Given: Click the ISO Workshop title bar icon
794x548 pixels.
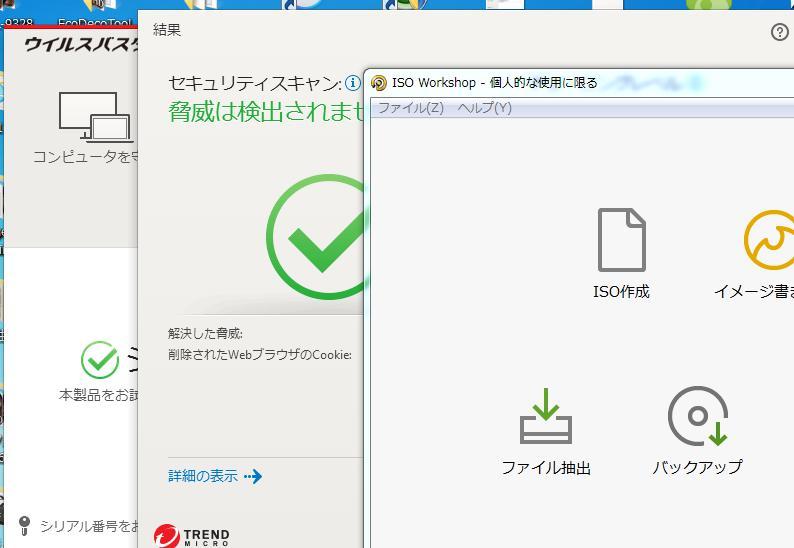Looking at the screenshot, I should click(x=379, y=83).
